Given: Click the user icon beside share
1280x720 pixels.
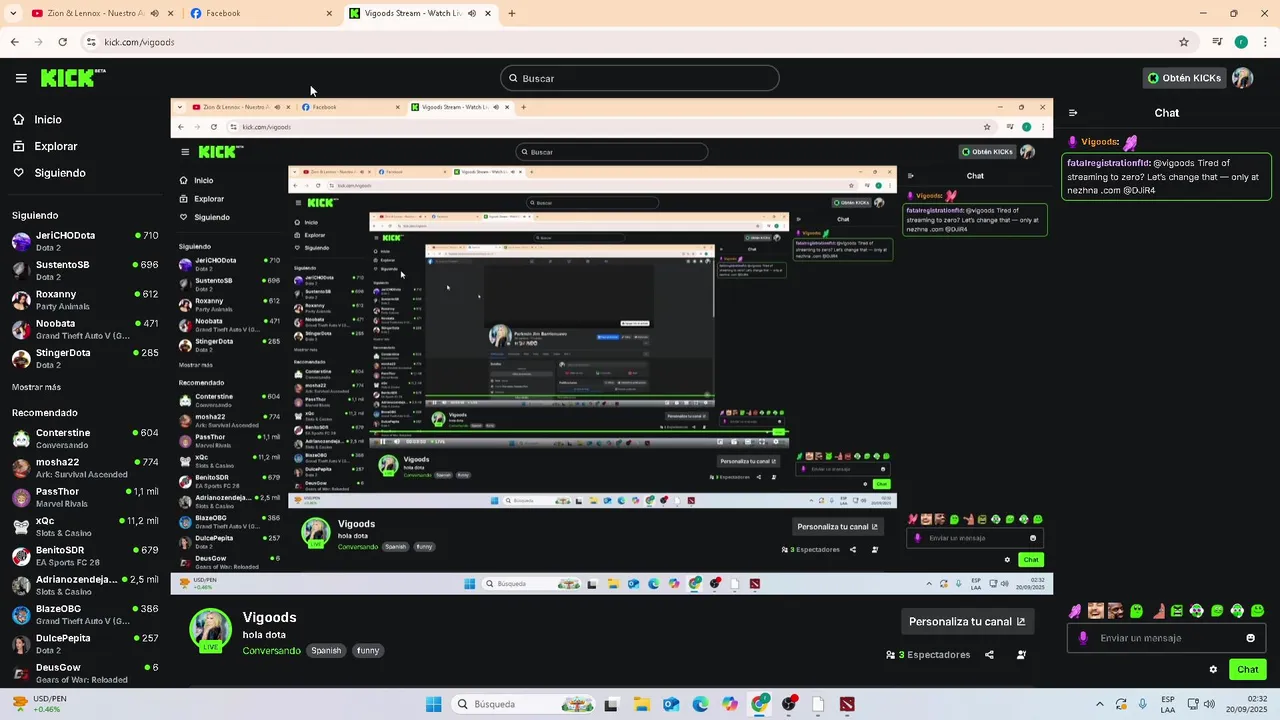Looking at the screenshot, I should (x=1021, y=655).
